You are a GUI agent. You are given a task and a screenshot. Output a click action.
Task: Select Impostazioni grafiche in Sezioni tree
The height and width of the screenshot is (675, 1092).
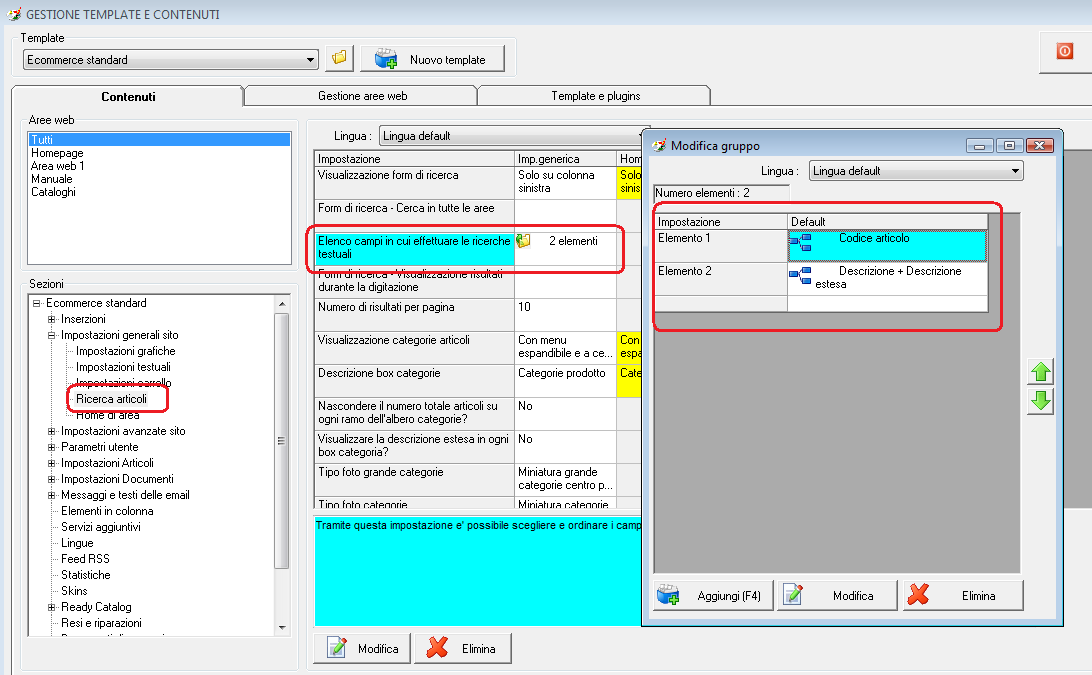[125, 351]
